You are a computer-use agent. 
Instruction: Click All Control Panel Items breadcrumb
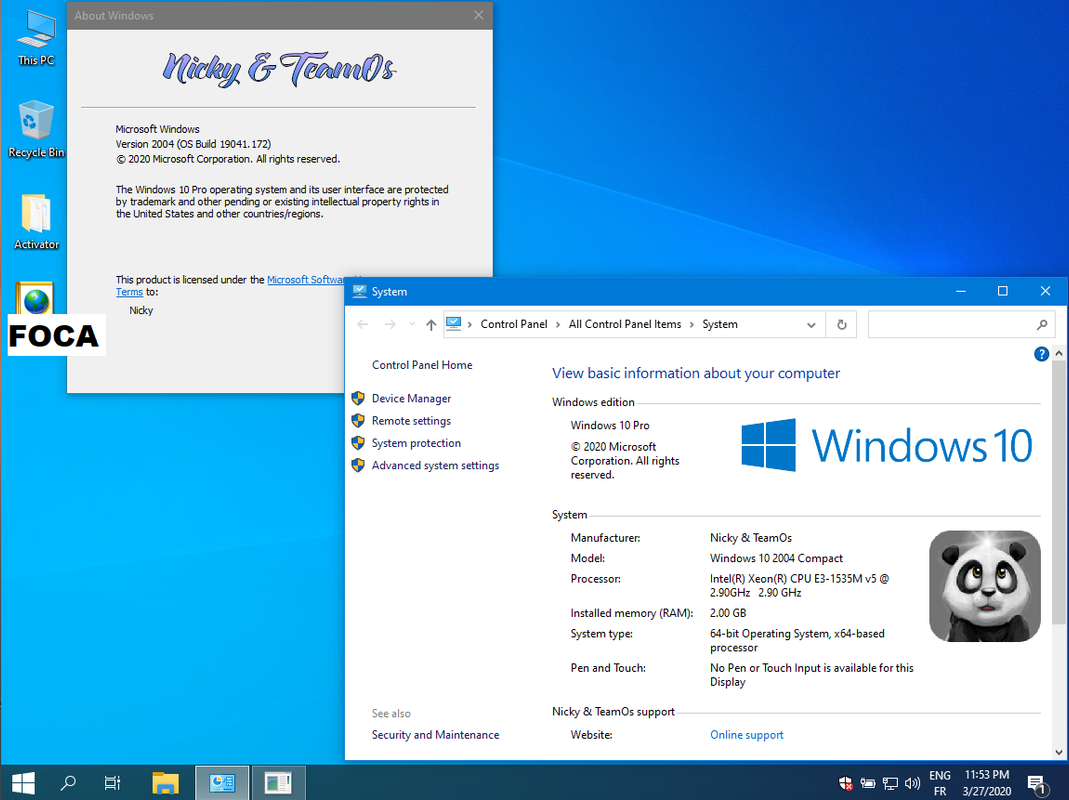(624, 324)
